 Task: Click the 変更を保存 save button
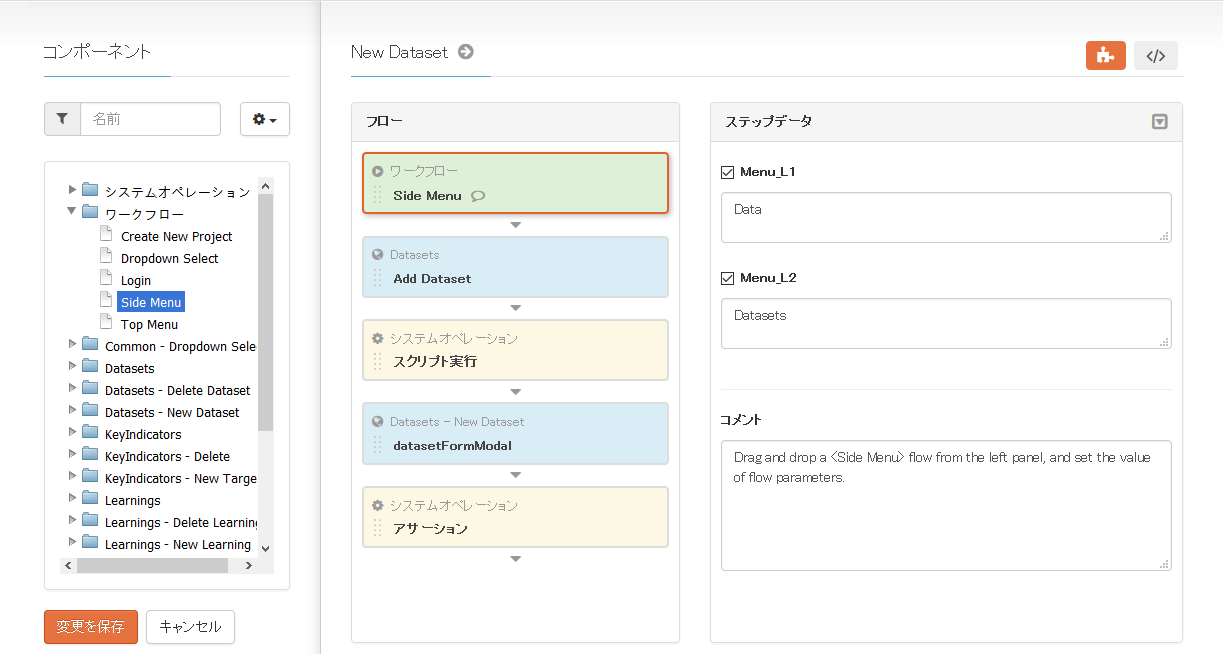(90, 627)
